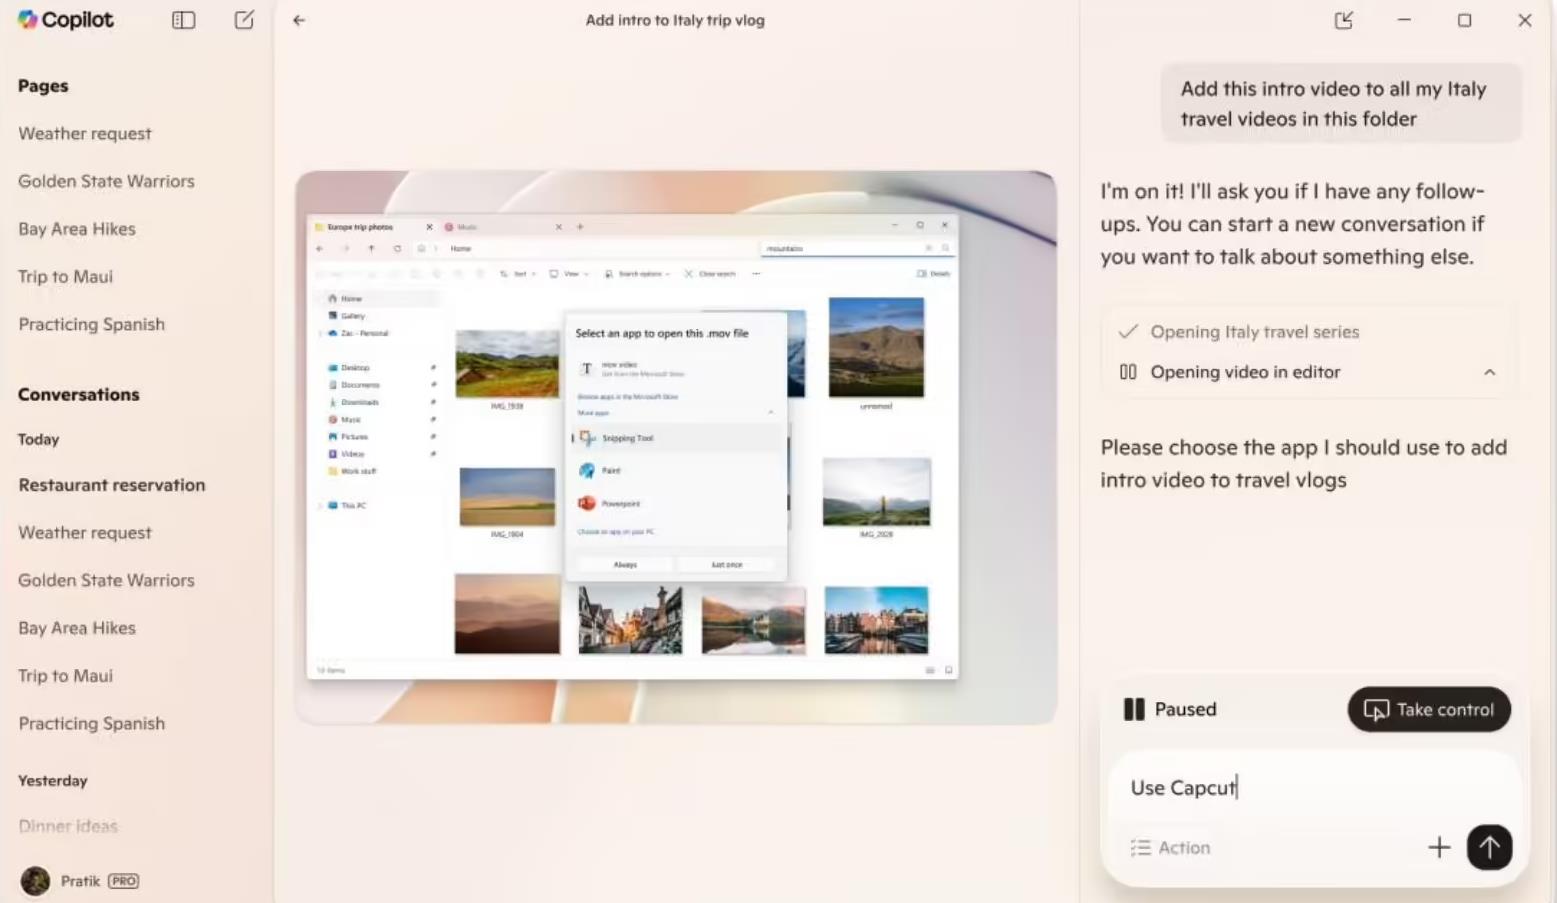Click the back arrow above the preview

click(x=299, y=19)
